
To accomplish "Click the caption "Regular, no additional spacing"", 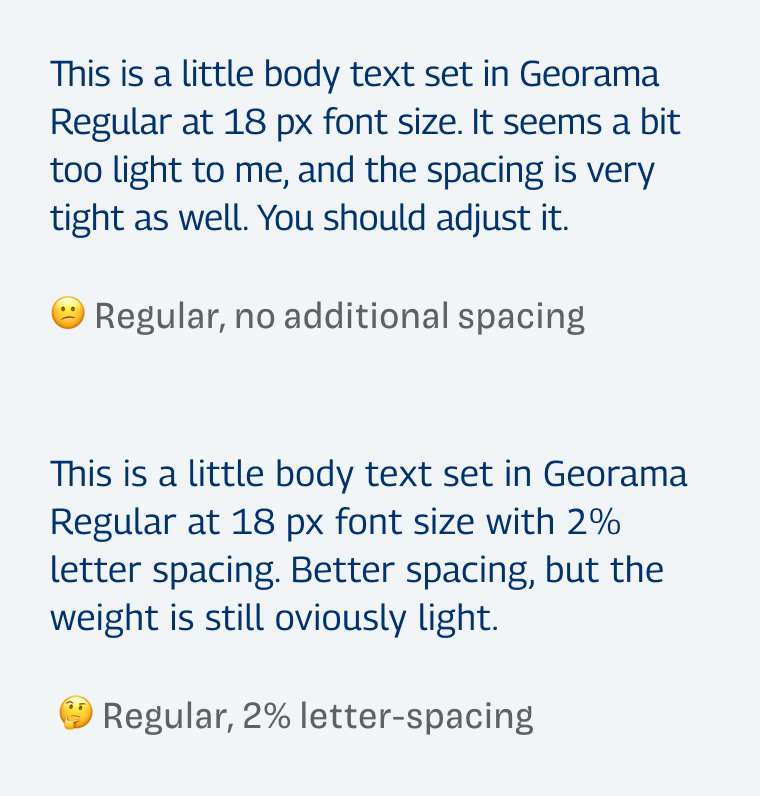I will click(x=340, y=317).
